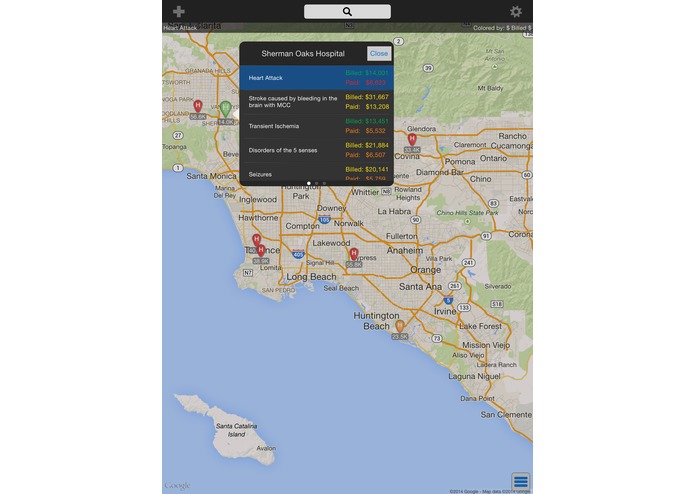Select Stroke caused by bleeding row
The height and width of the screenshot is (494, 695).
[x=316, y=102]
